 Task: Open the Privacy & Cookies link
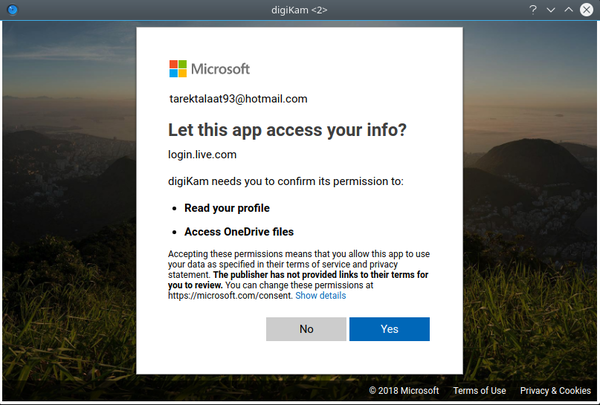pos(555,391)
